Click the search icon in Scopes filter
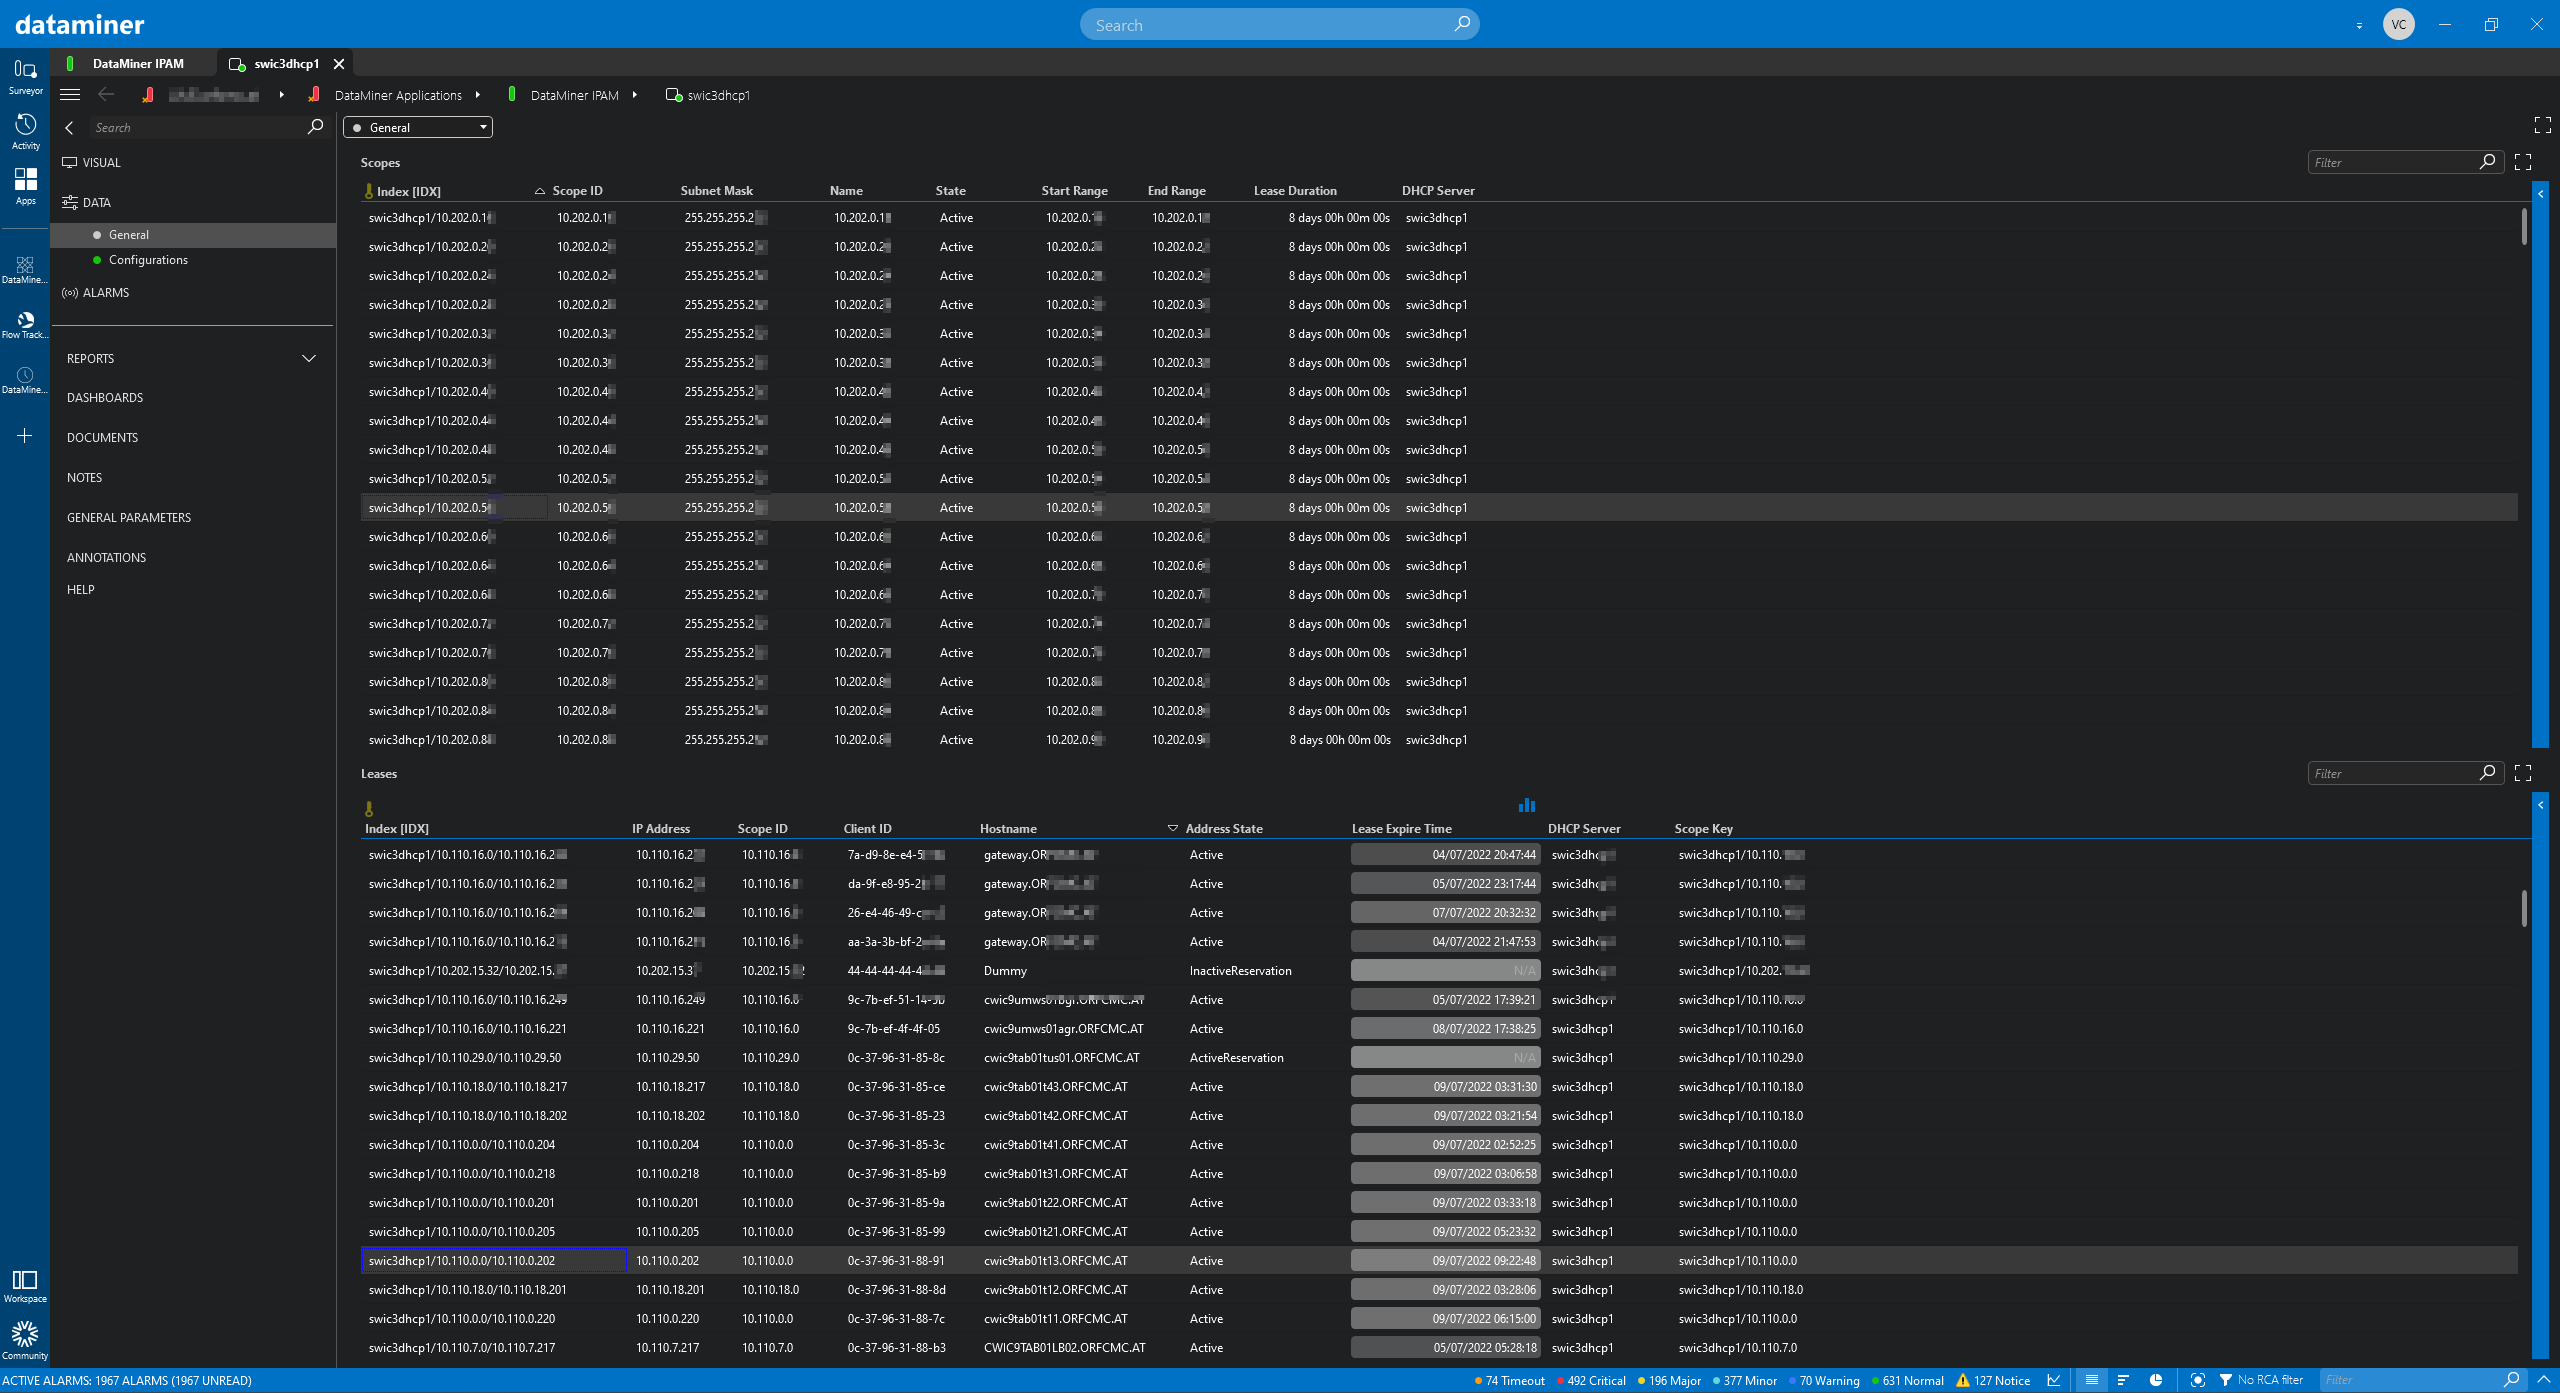This screenshot has width=2560, height=1393. point(2488,162)
